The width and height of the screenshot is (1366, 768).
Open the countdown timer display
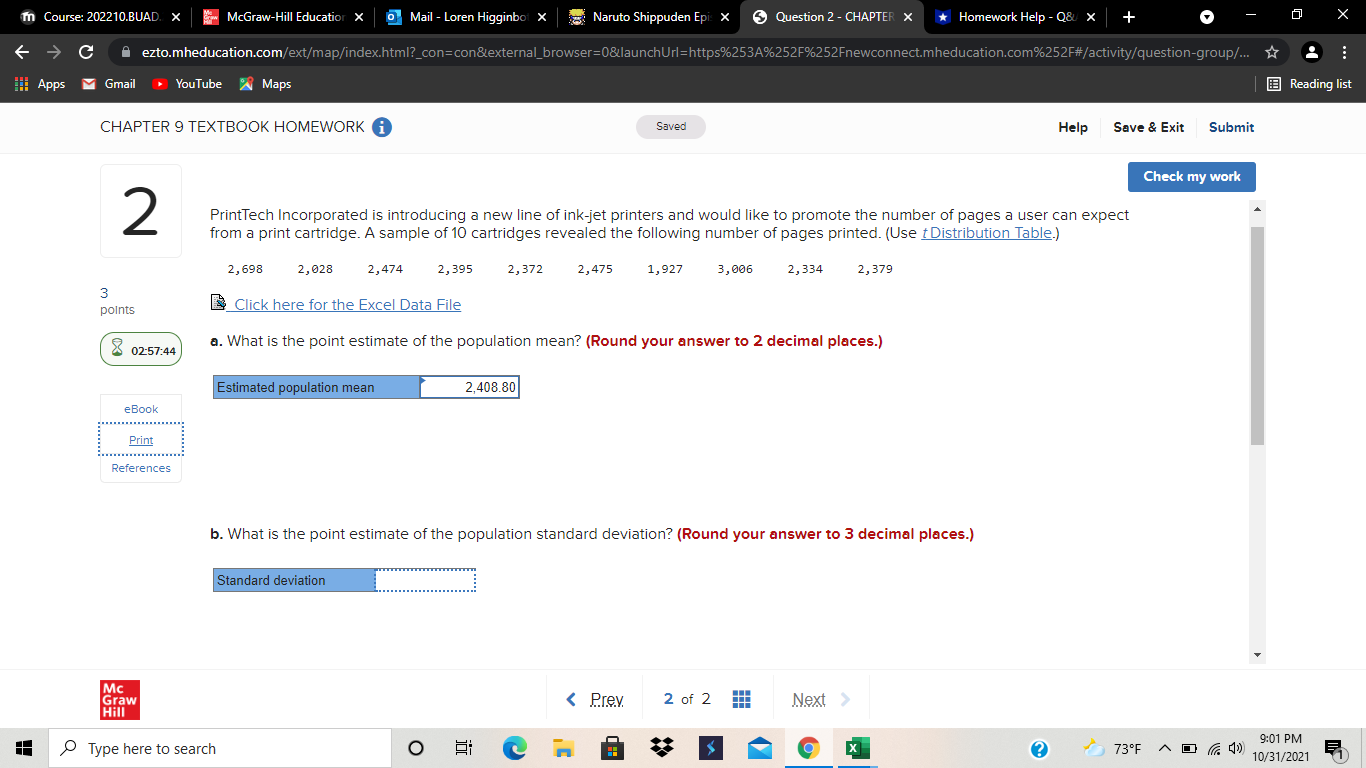140,349
